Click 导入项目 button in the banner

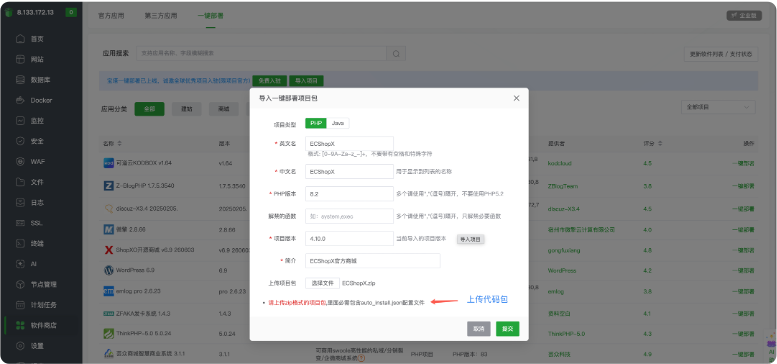click(306, 81)
